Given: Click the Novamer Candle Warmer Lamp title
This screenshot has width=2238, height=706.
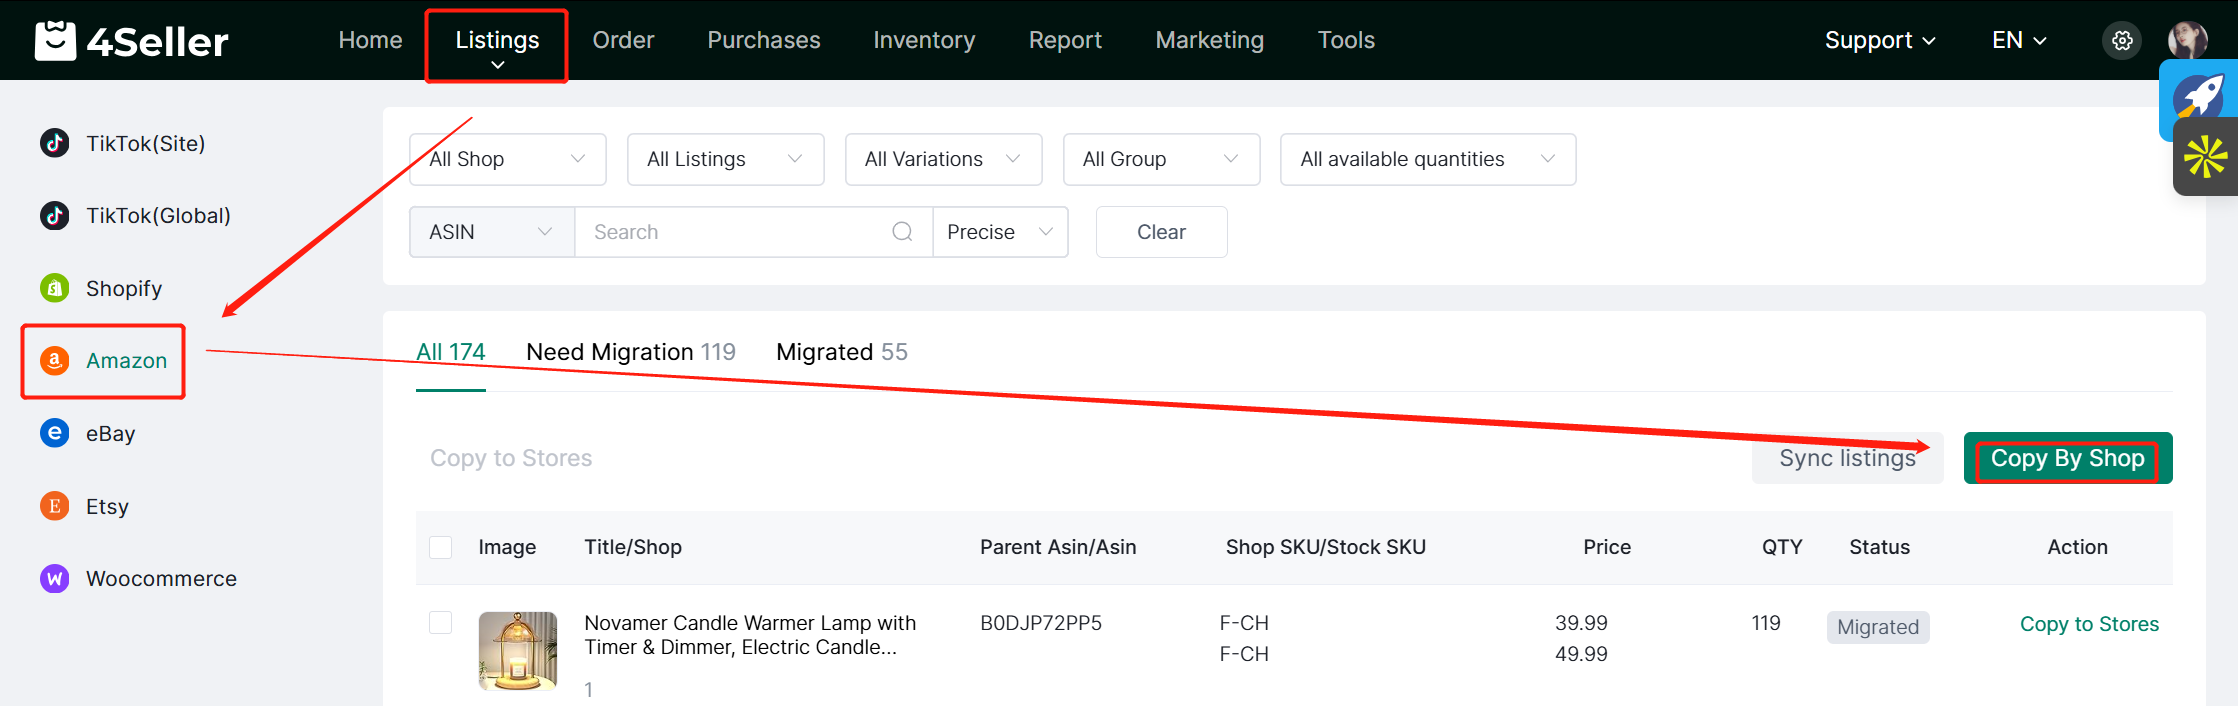Looking at the screenshot, I should tap(750, 635).
